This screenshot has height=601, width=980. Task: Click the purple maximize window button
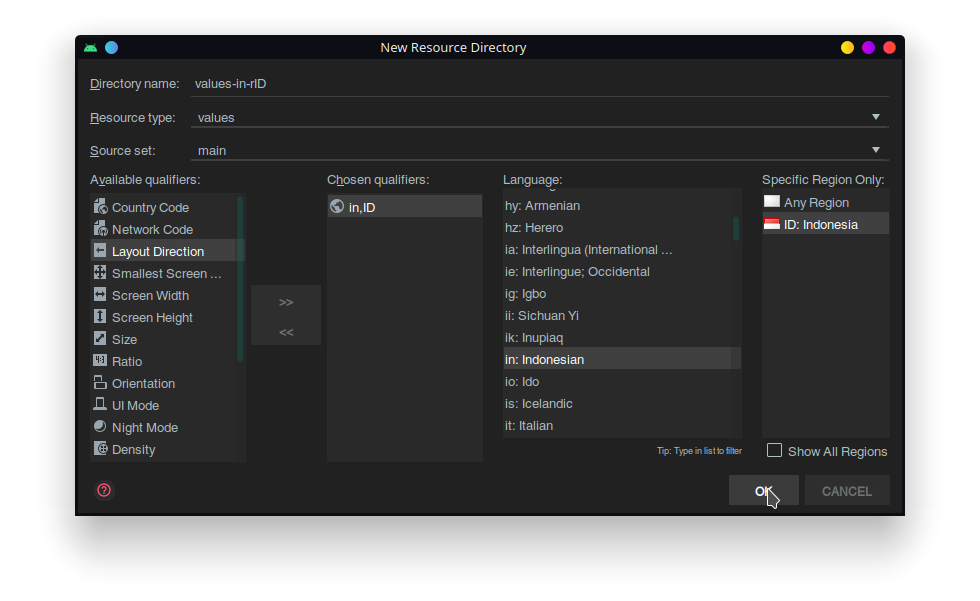tap(868, 47)
